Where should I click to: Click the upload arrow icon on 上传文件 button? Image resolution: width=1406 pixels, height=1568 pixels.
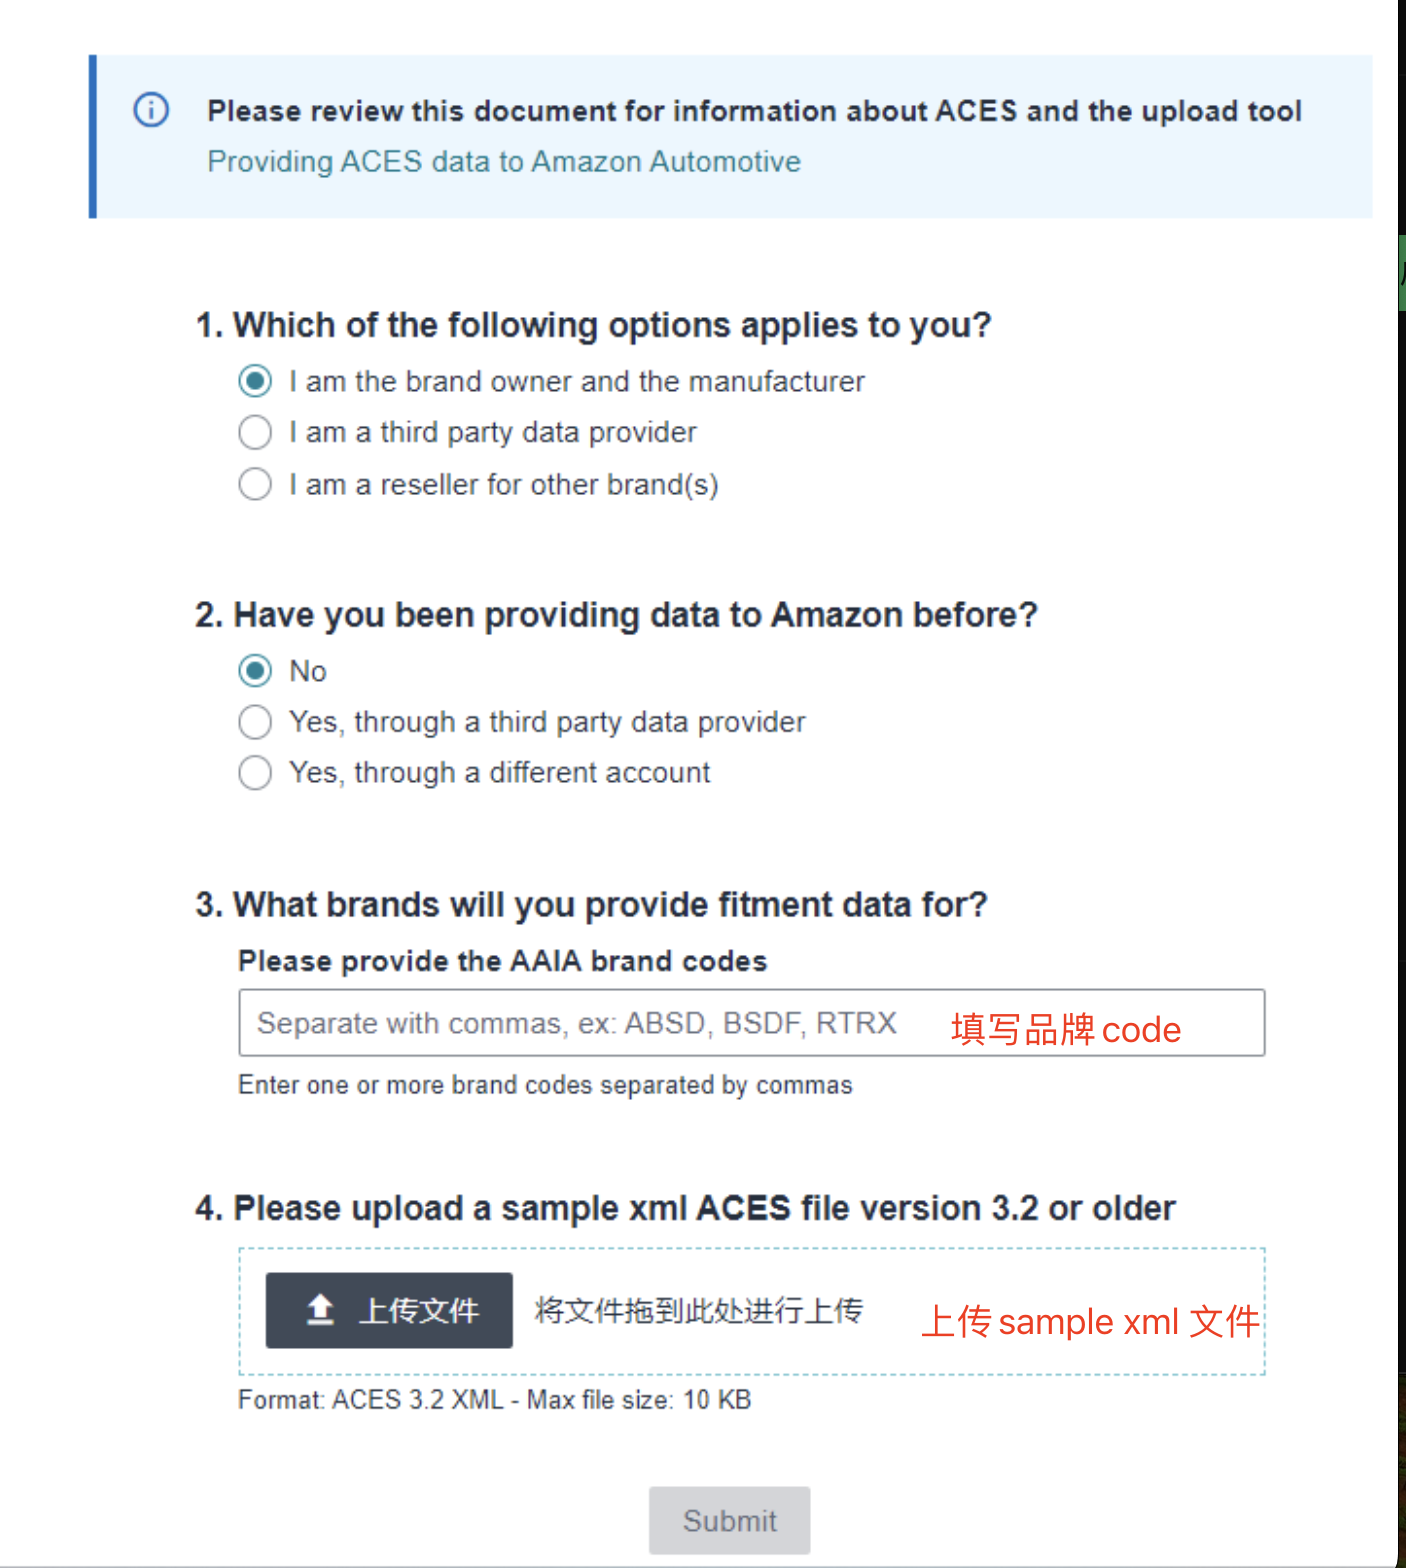click(320, 1309)
